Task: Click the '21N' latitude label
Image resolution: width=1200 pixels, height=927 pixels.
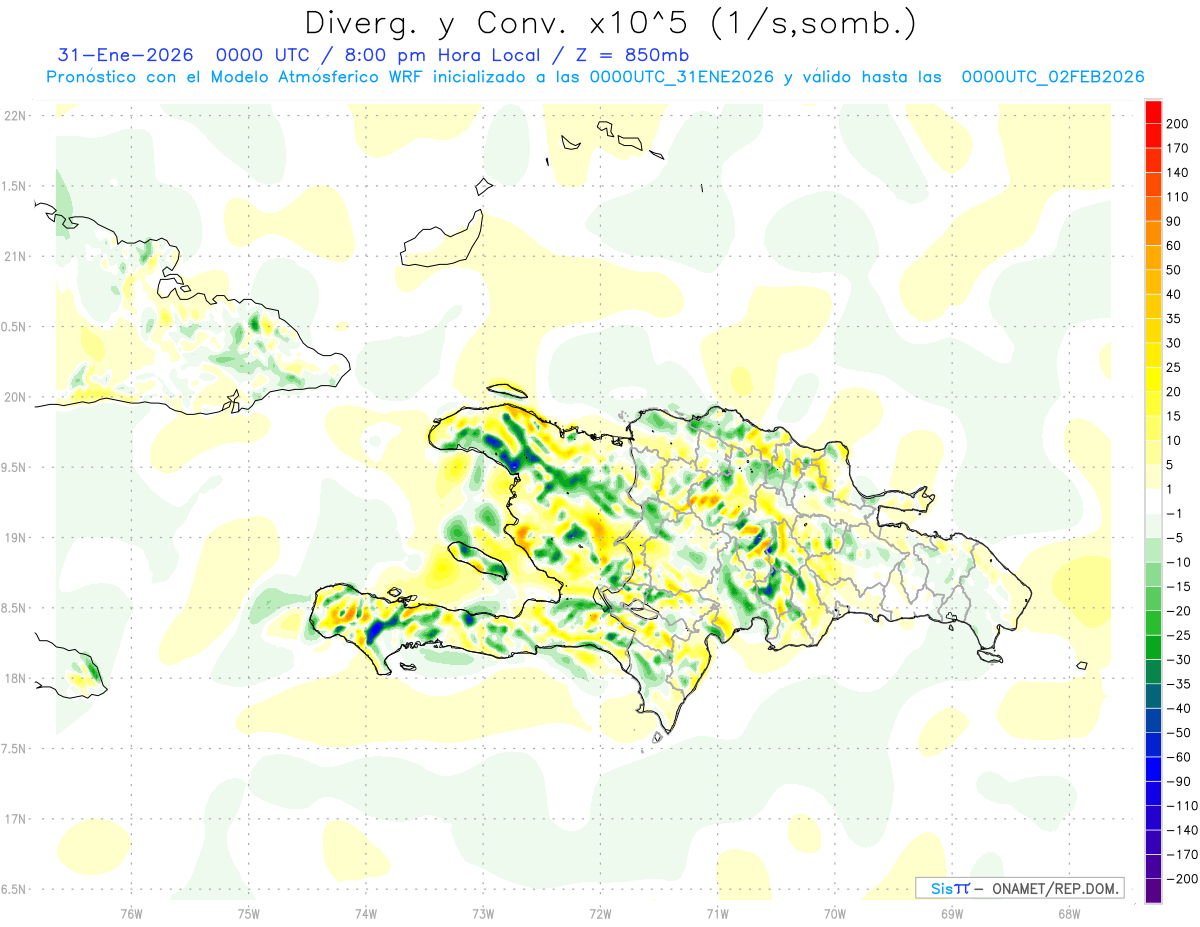Action: [14, 256]
